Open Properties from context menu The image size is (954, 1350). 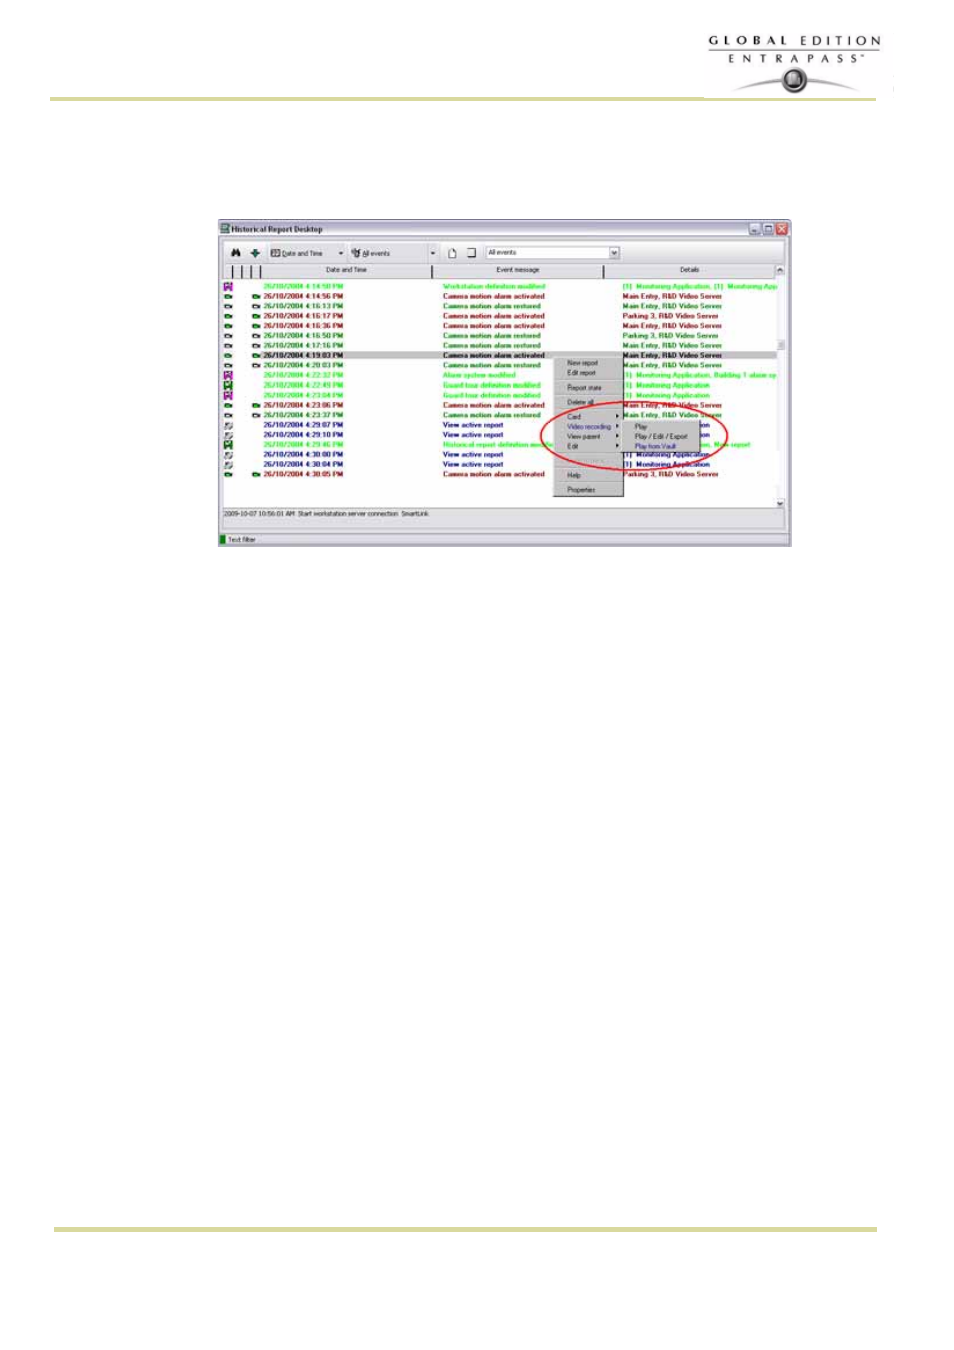point(589,490)
